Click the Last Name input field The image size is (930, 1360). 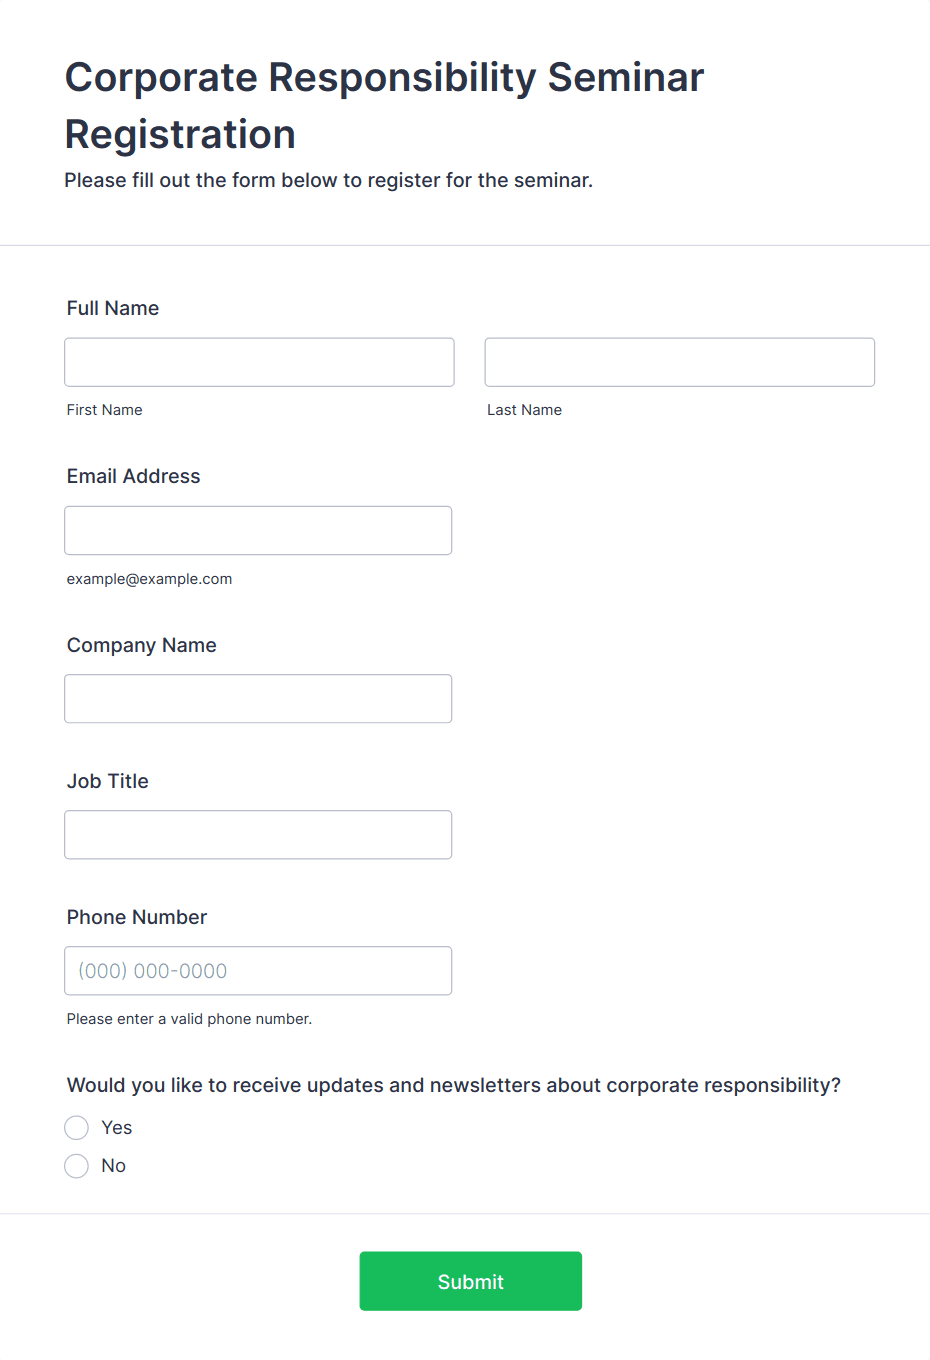pyautogui.click(x=679, y=362)
